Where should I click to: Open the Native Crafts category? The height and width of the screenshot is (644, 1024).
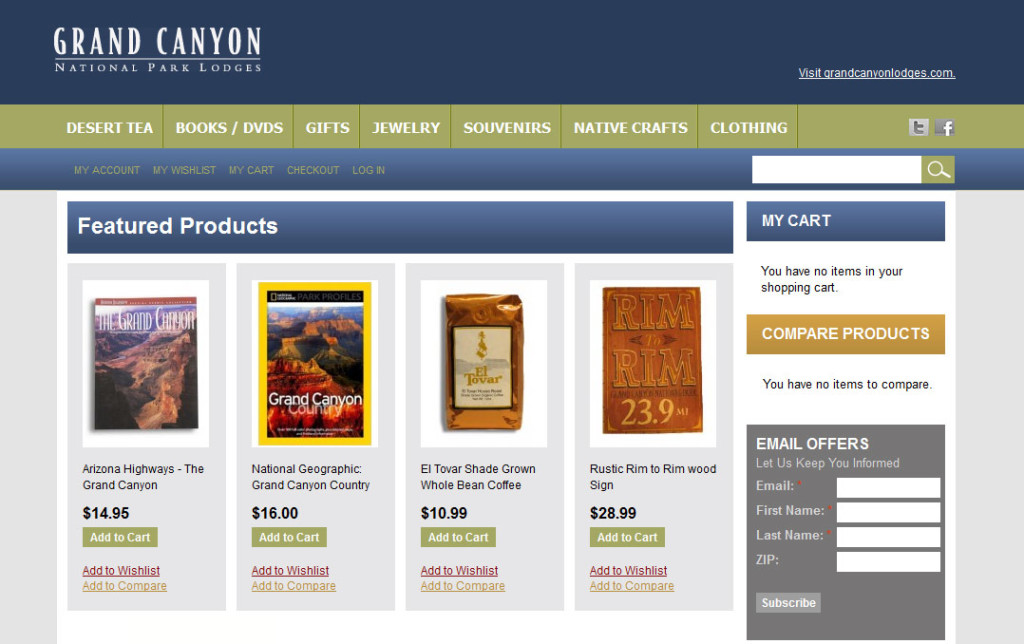[x=630, y=127]
